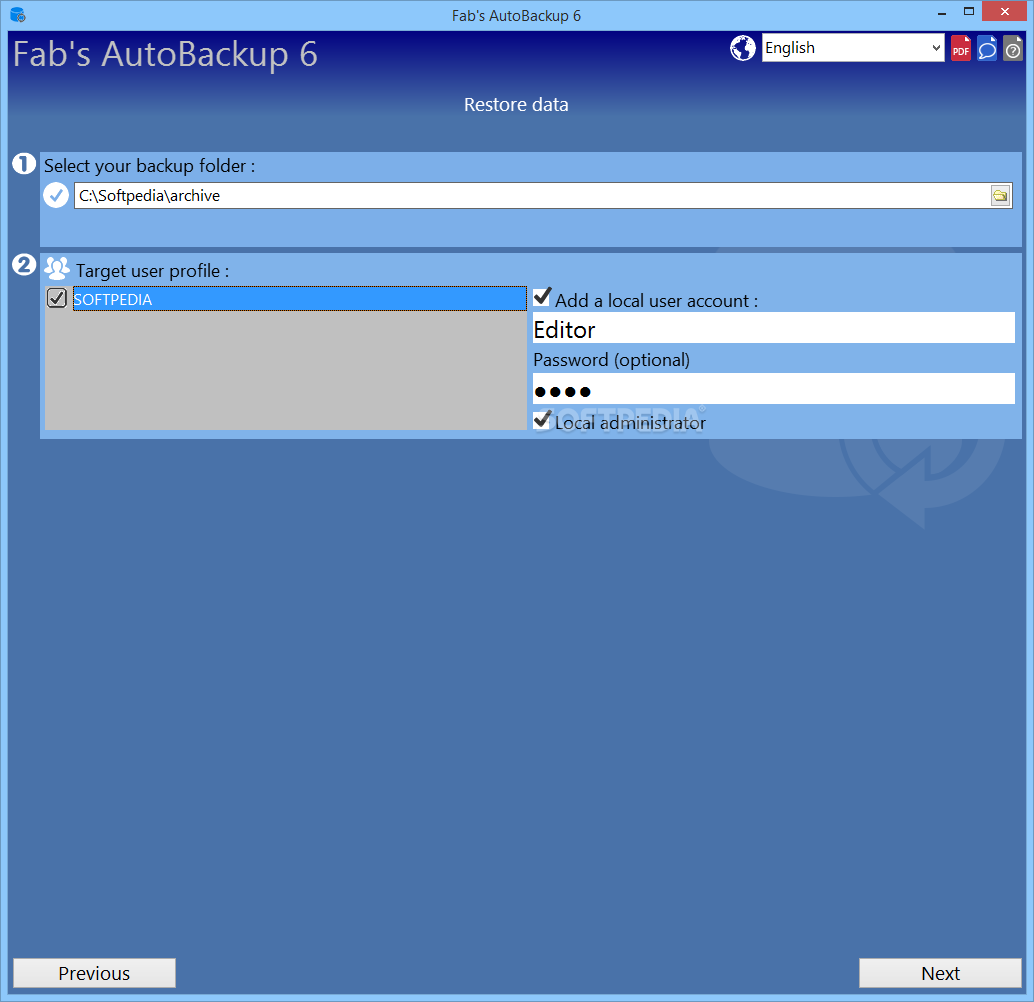Minimize the AutoBackup window

pyautogui.click(x=942, y=13)
